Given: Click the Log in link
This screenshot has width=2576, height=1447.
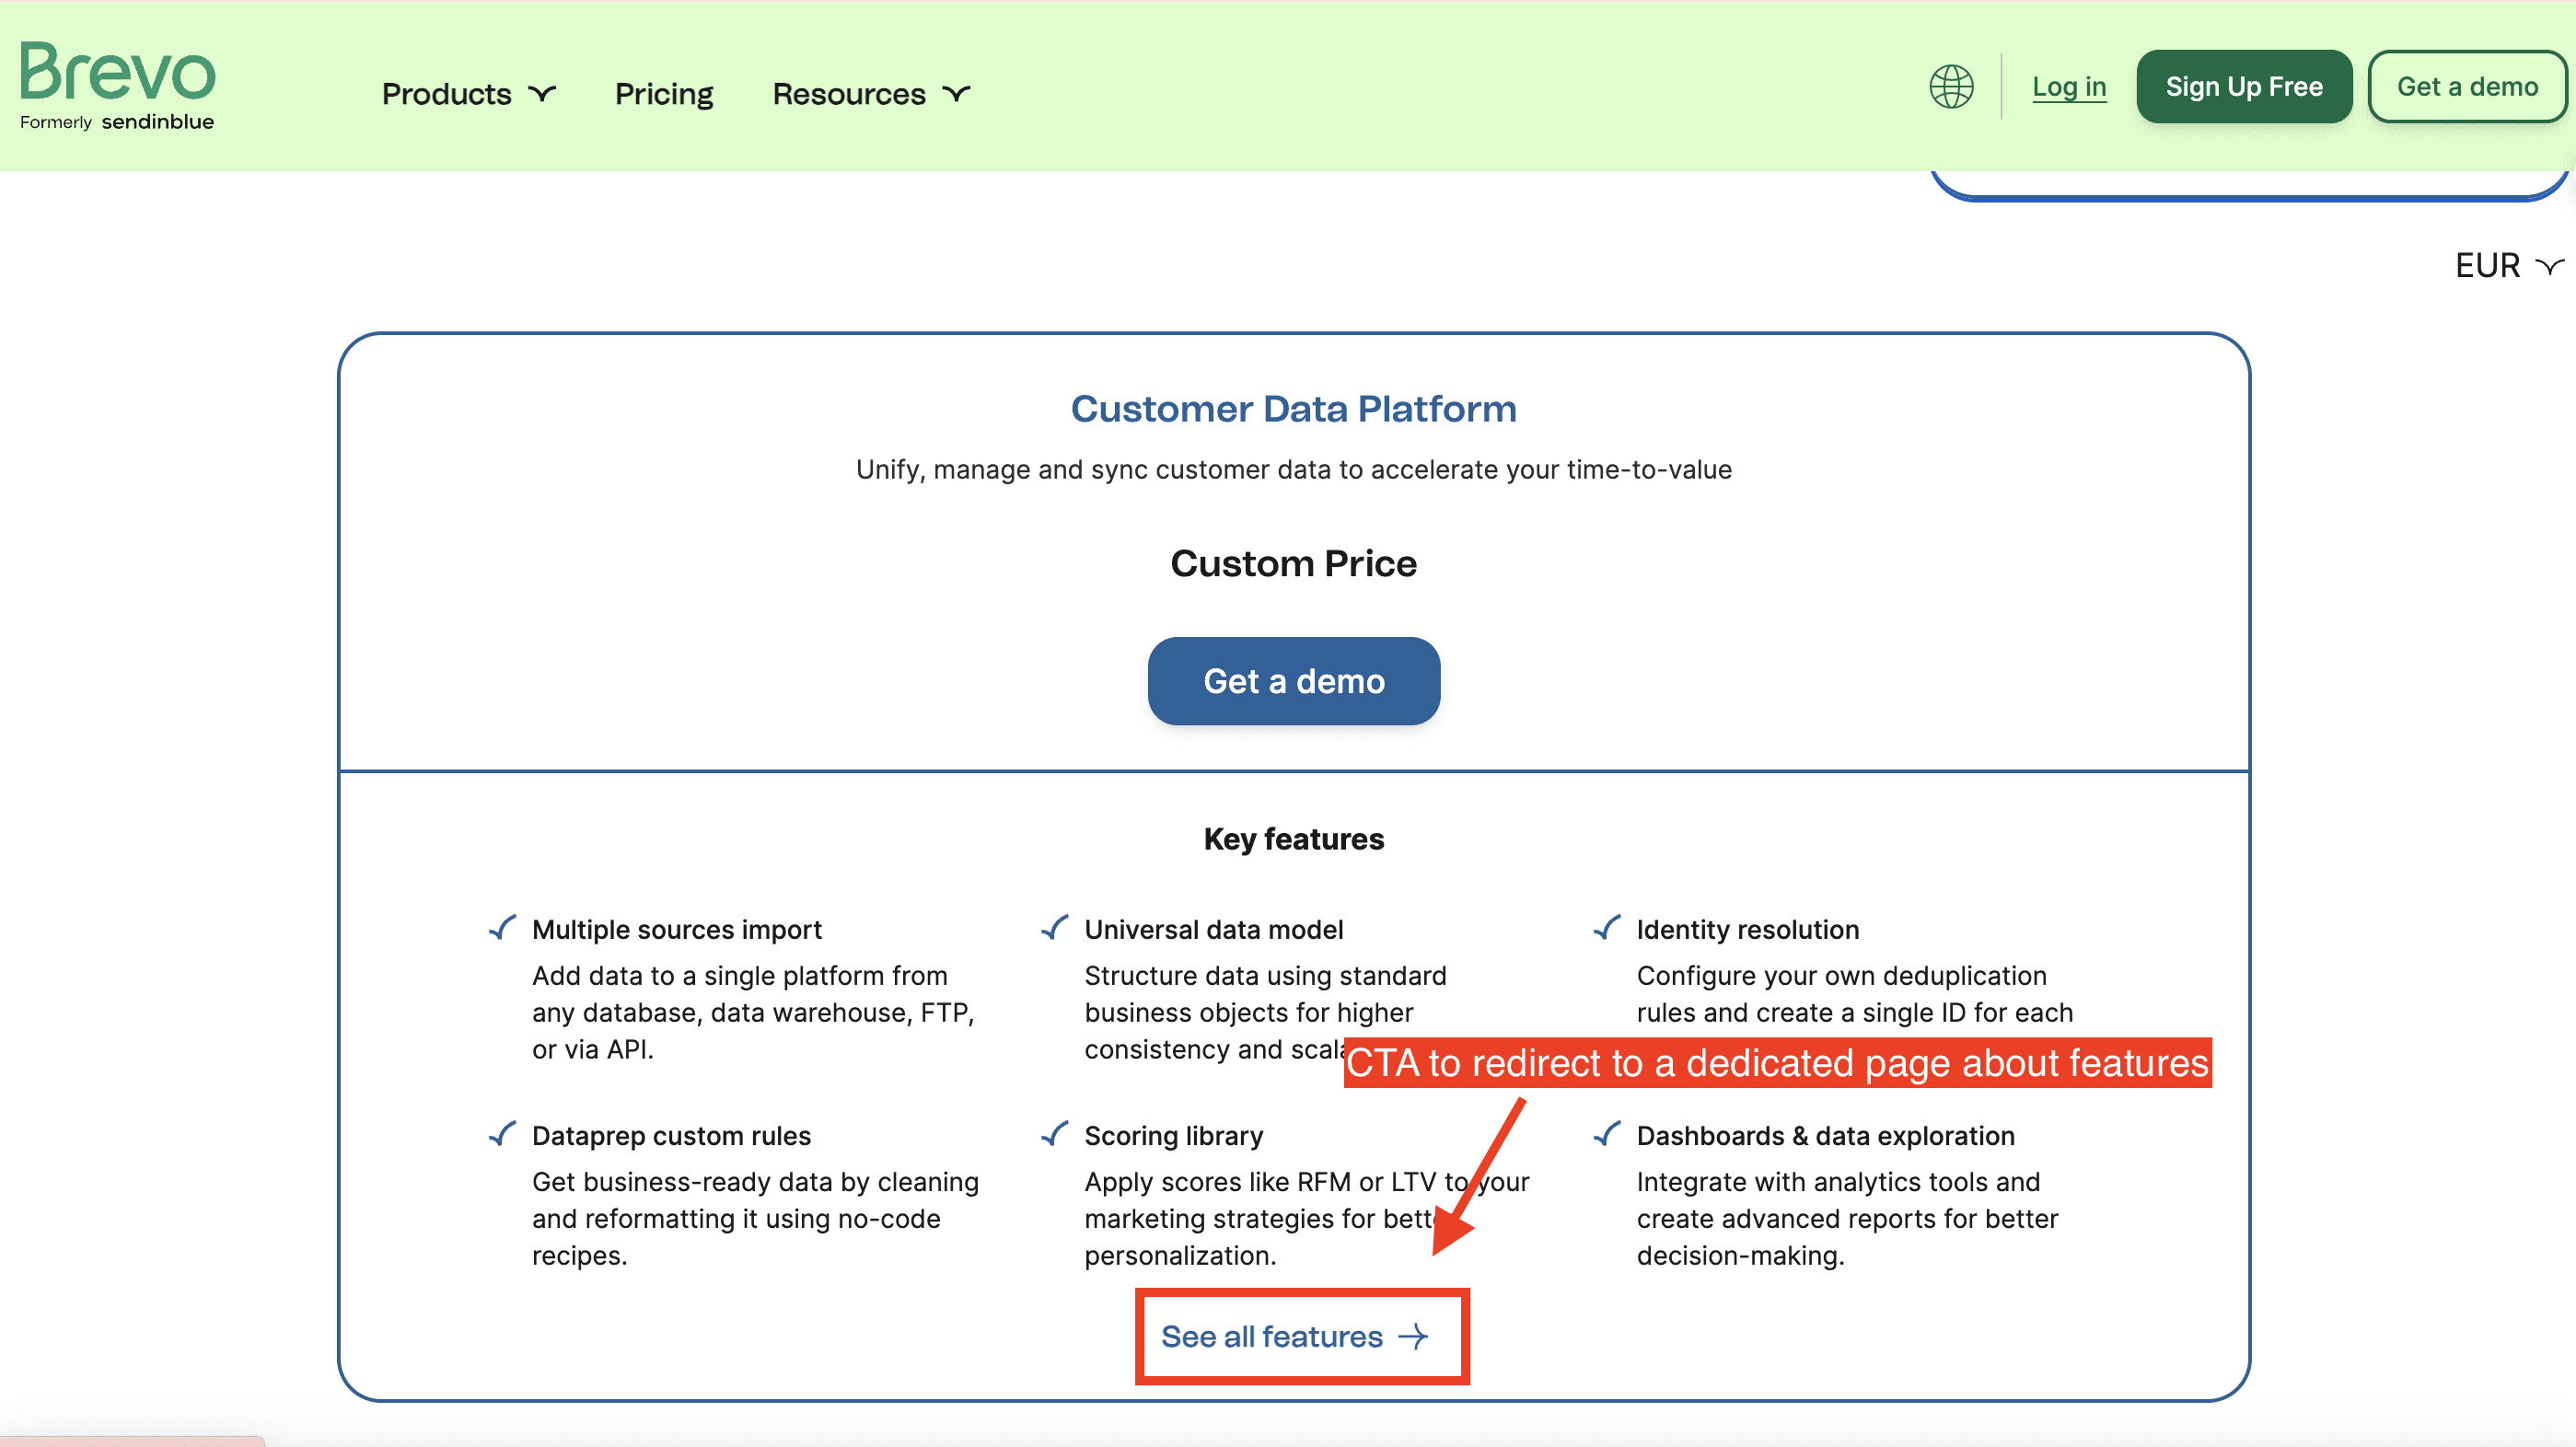Looking at the screenshot, I should tap(2068, 87).
